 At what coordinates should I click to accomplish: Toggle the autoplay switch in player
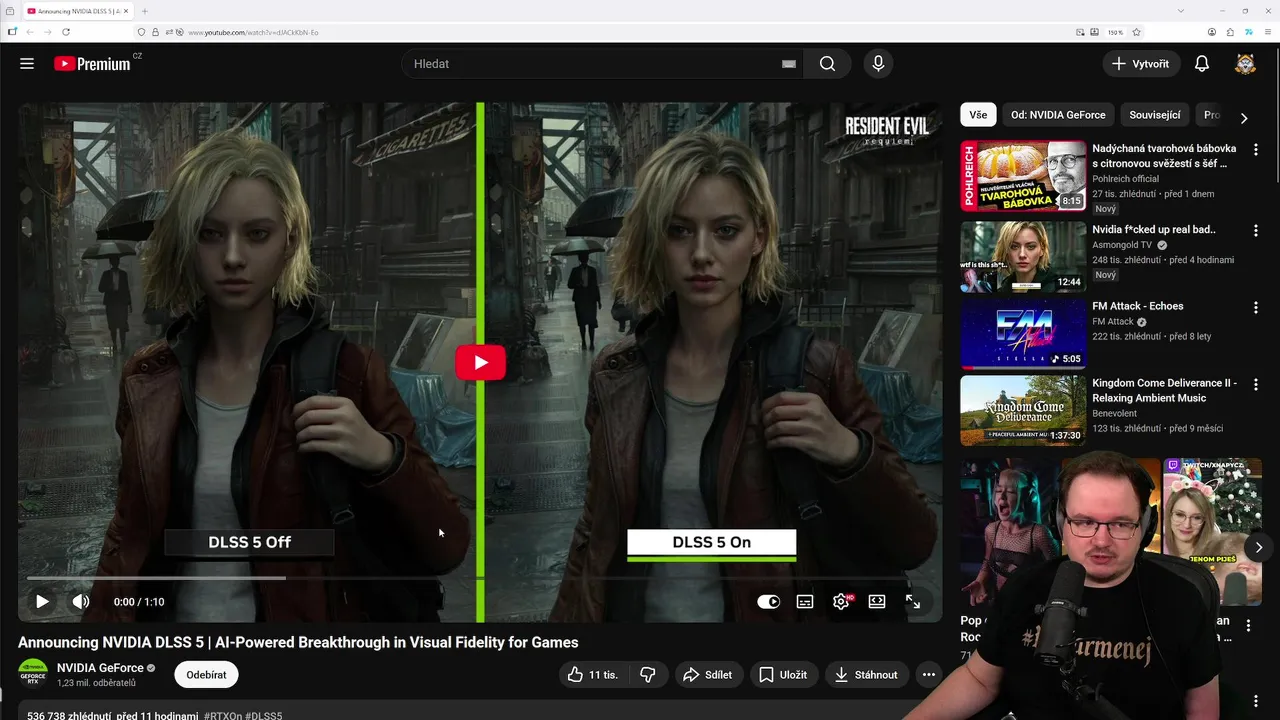tap(768, 602)
